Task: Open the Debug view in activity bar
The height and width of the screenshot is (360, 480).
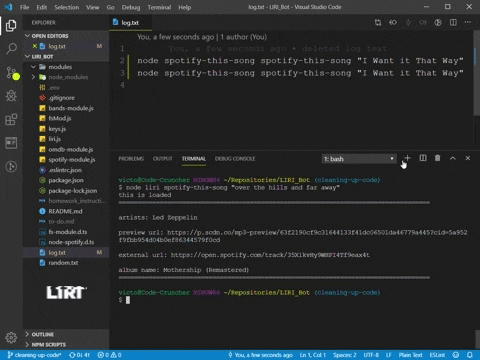Action: (11, 96)
